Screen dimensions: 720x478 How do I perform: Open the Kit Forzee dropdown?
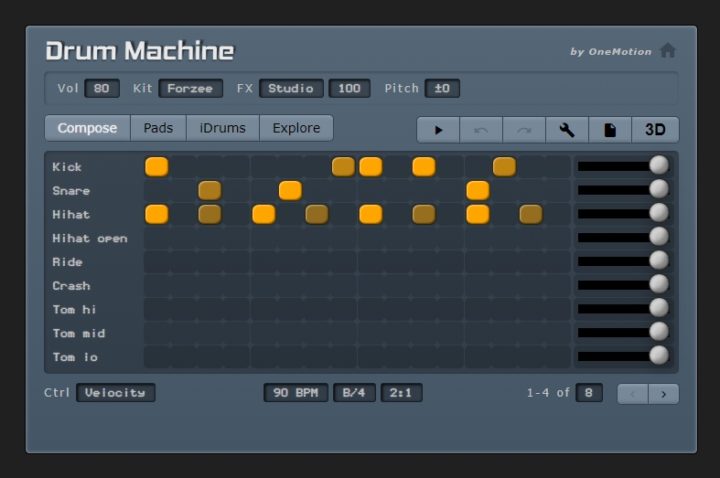190,88
